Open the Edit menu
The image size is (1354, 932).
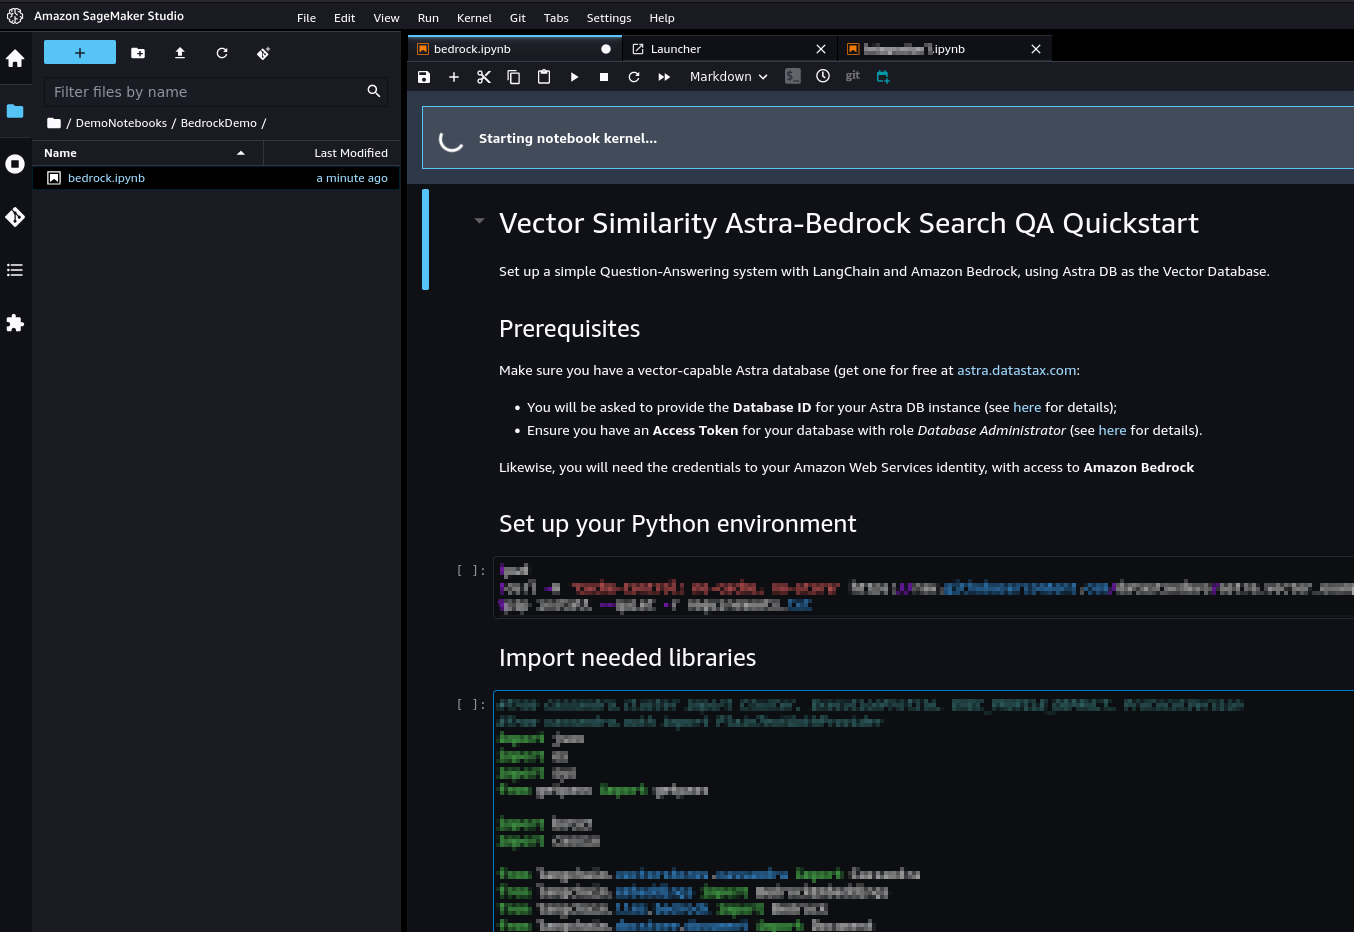tap(345, 18)
